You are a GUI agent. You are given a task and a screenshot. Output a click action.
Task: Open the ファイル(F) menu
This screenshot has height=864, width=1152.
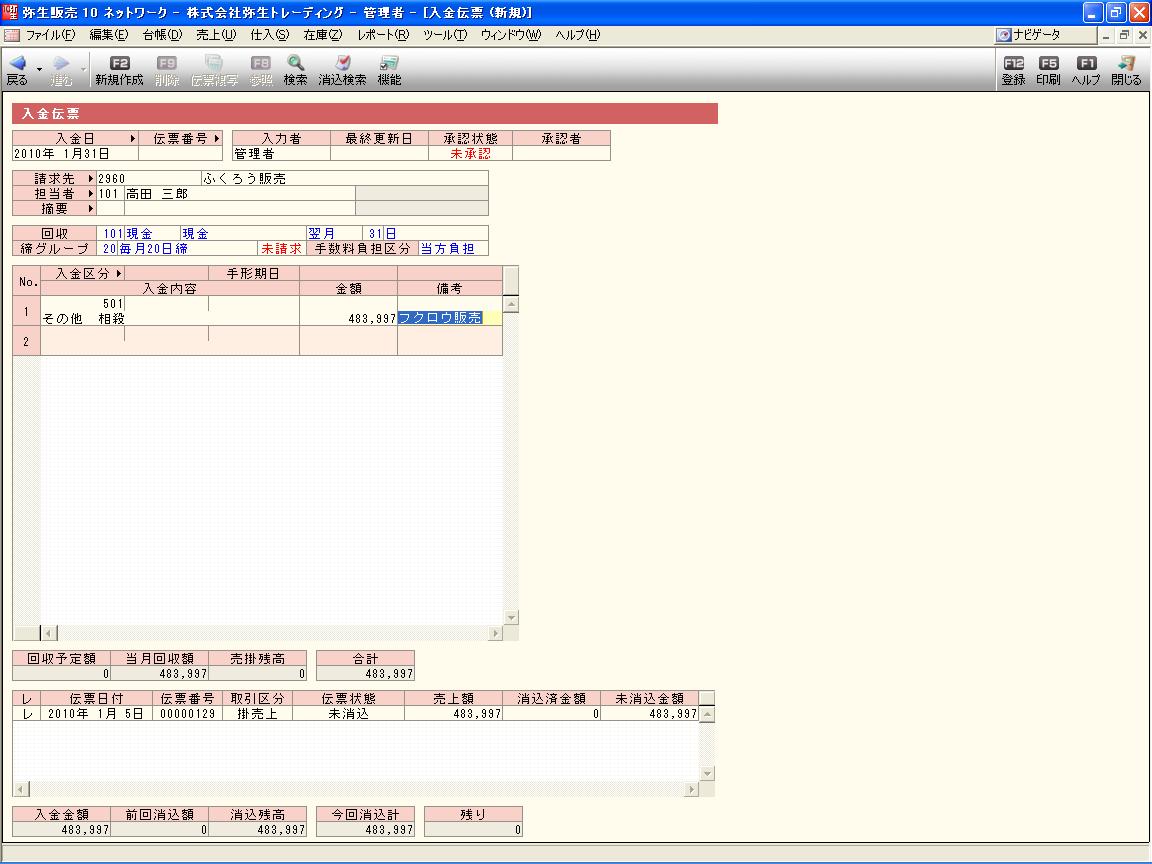point(50,35)
